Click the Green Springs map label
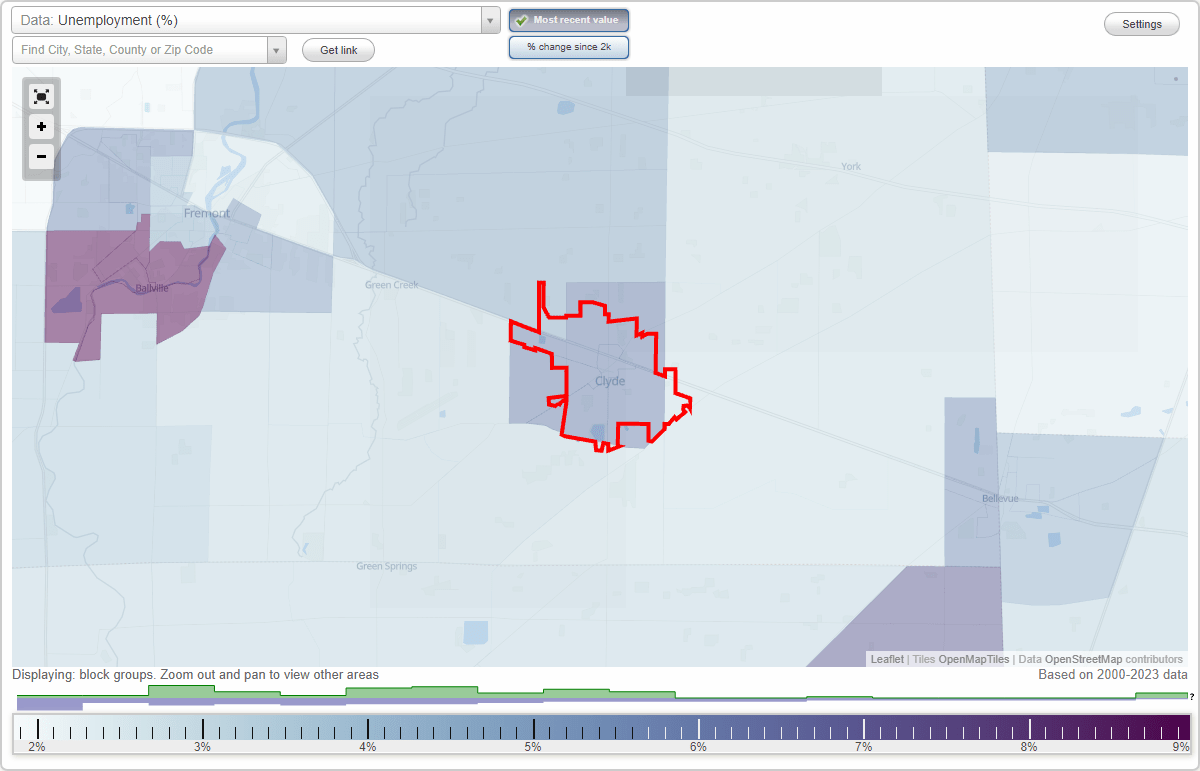The width and height of the screenshot is (1200, 771). click(387, 566)
